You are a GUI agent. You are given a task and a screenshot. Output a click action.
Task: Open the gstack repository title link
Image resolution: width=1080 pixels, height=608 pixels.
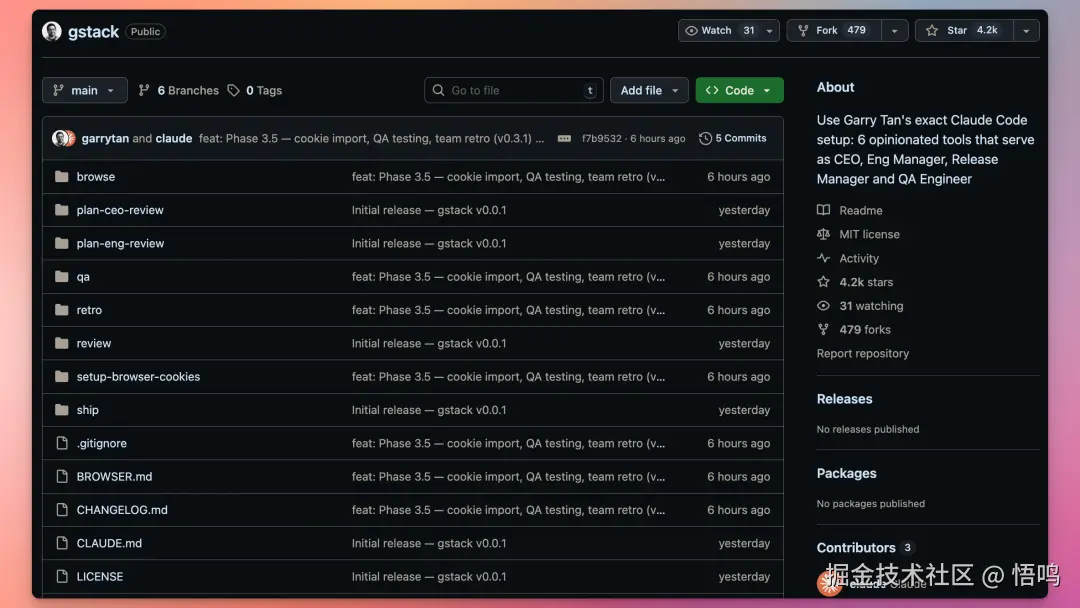pyautogui.click(x=93, y=32)
